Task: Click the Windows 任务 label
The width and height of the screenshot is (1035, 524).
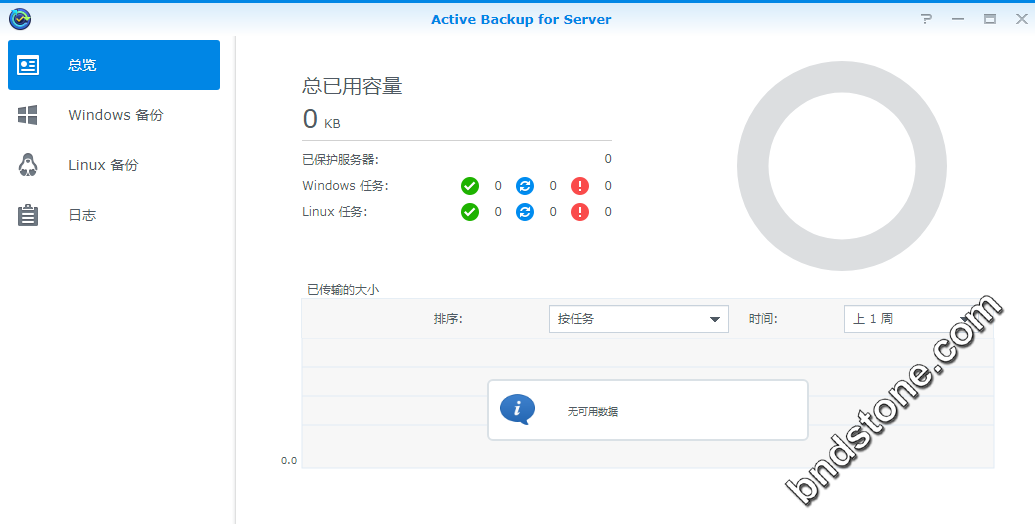Action: 345,186
